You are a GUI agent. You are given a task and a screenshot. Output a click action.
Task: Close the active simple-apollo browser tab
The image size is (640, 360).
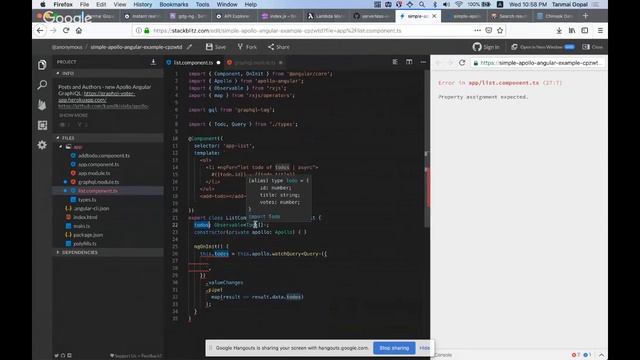[434, 16]
